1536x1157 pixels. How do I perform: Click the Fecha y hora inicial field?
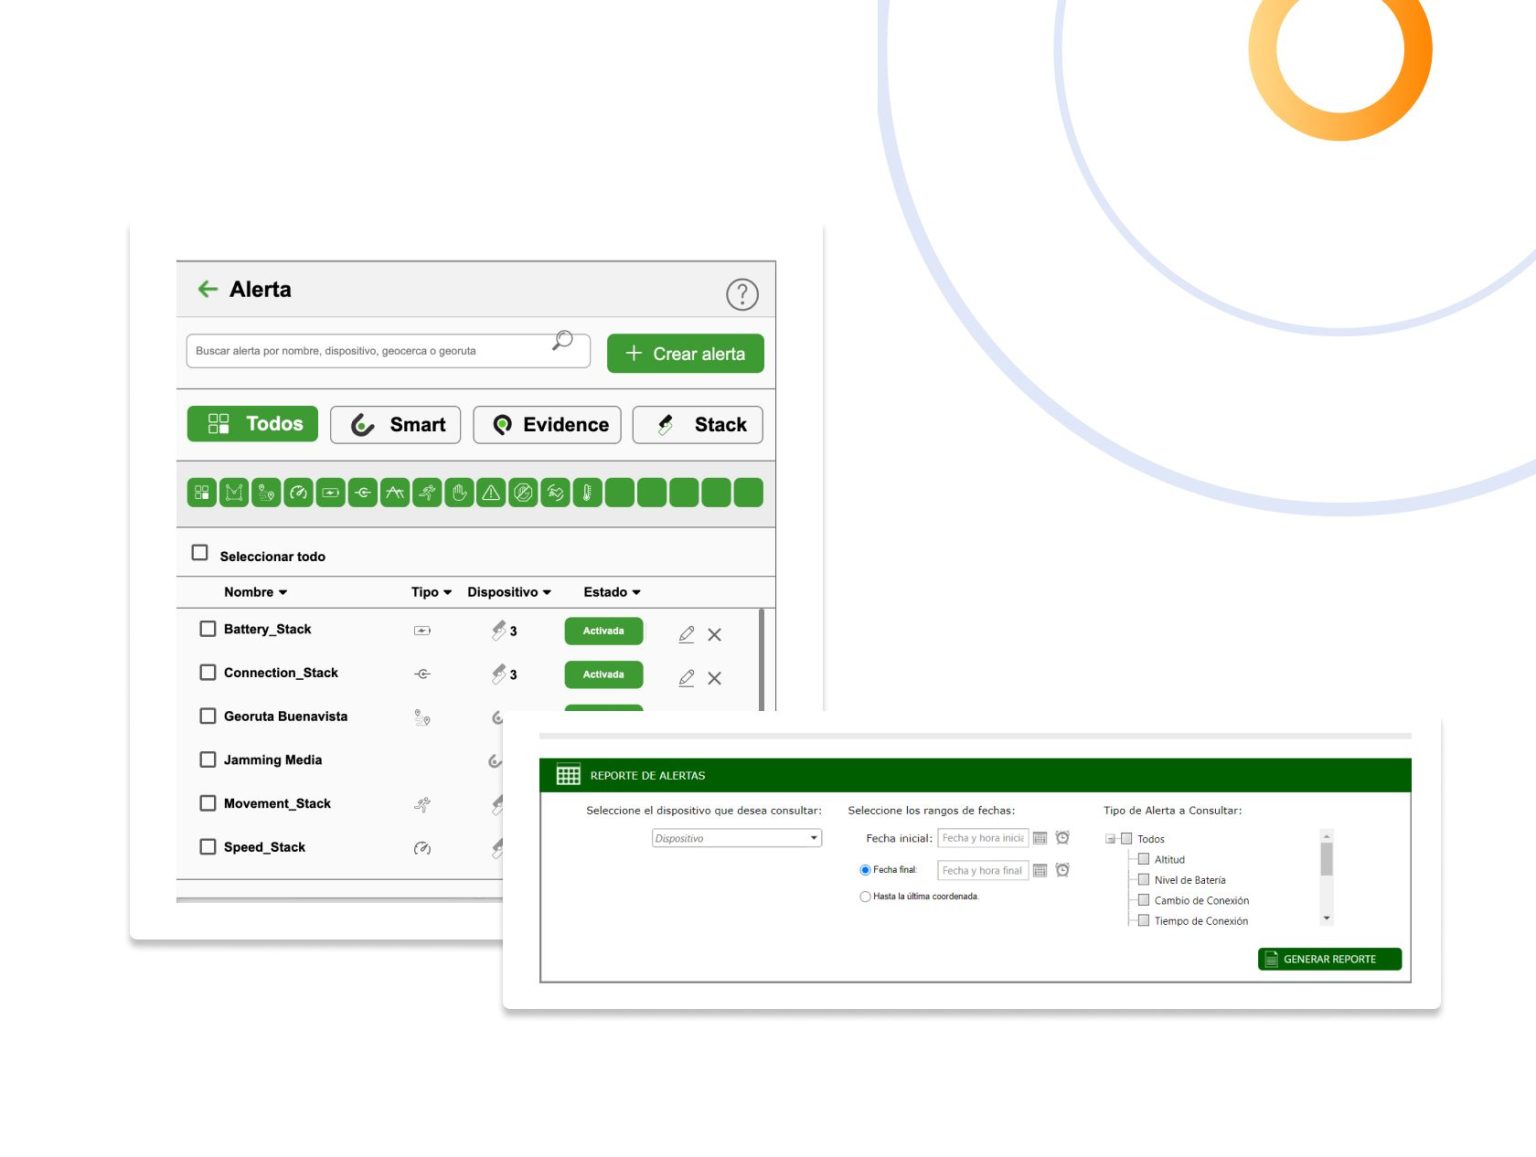(x=983, y=838)
